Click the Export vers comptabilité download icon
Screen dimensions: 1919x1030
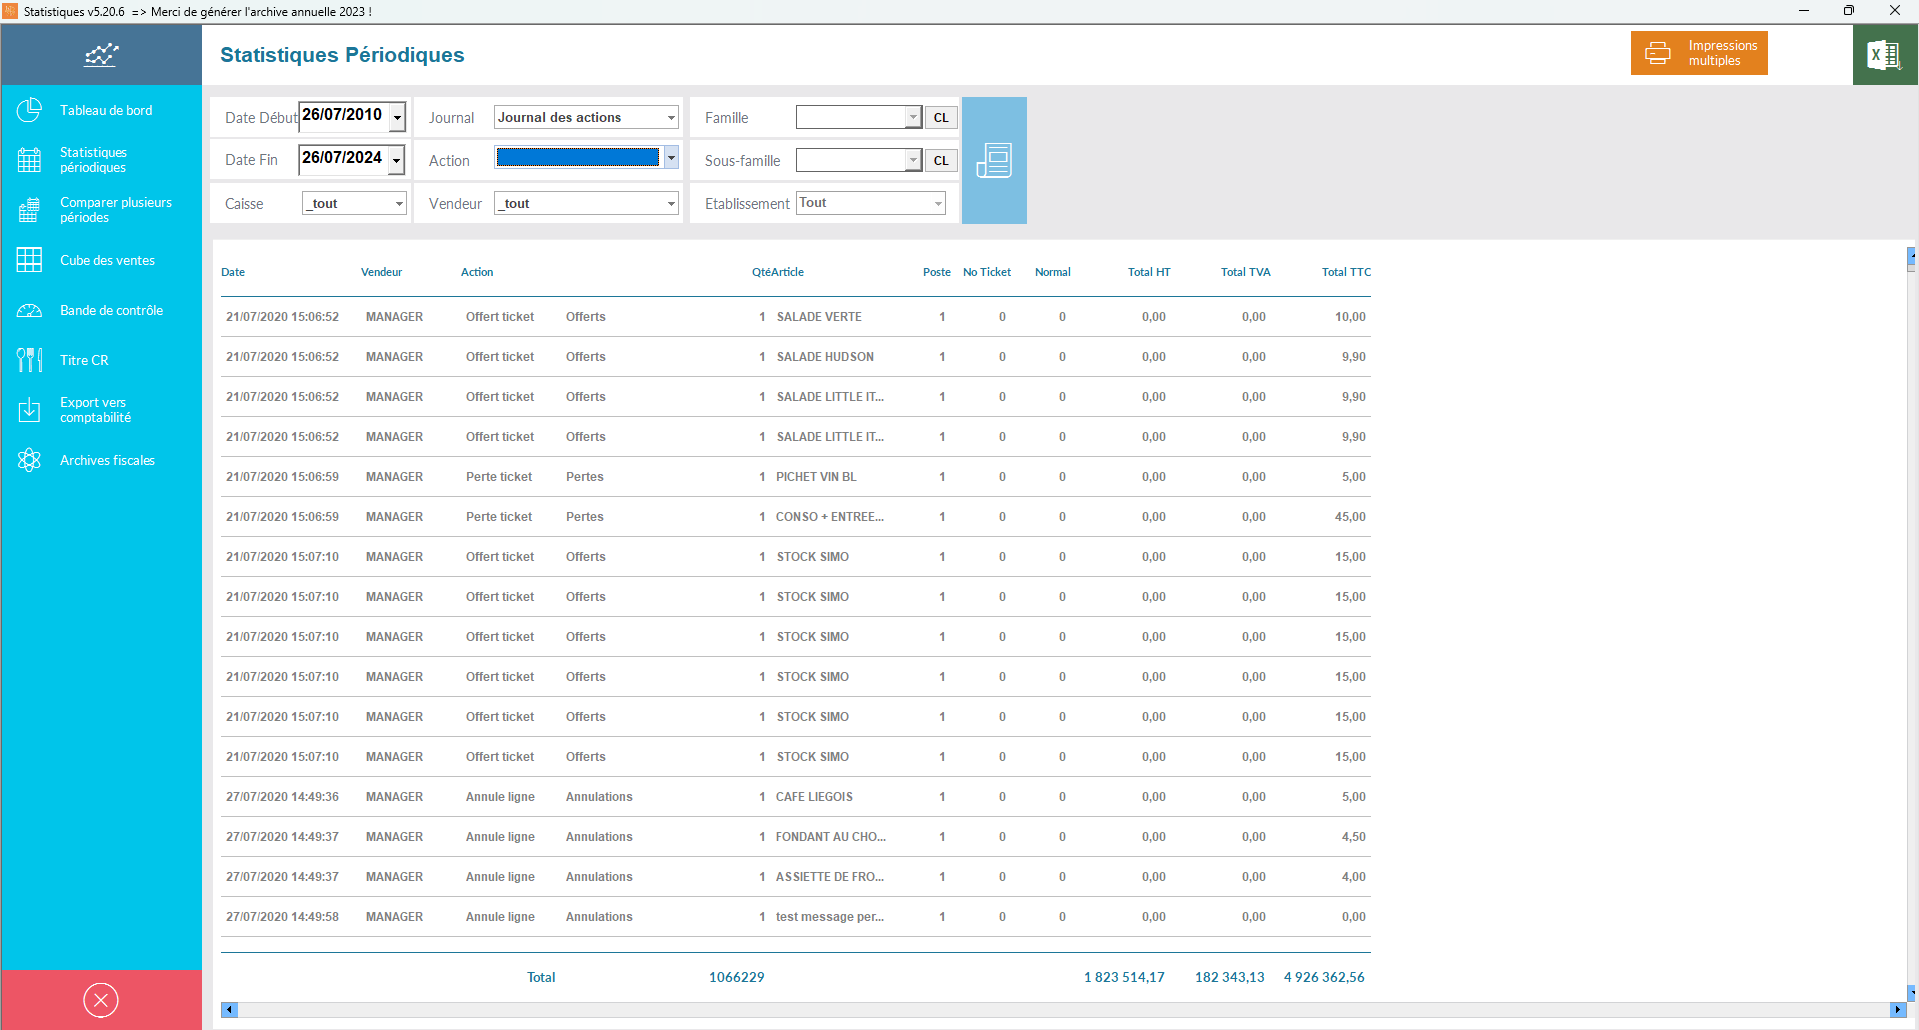[x=30, y=410]
